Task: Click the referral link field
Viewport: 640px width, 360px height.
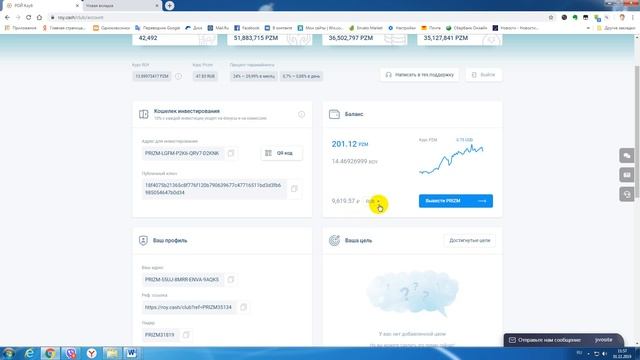Action: click(x=188, y=307)
